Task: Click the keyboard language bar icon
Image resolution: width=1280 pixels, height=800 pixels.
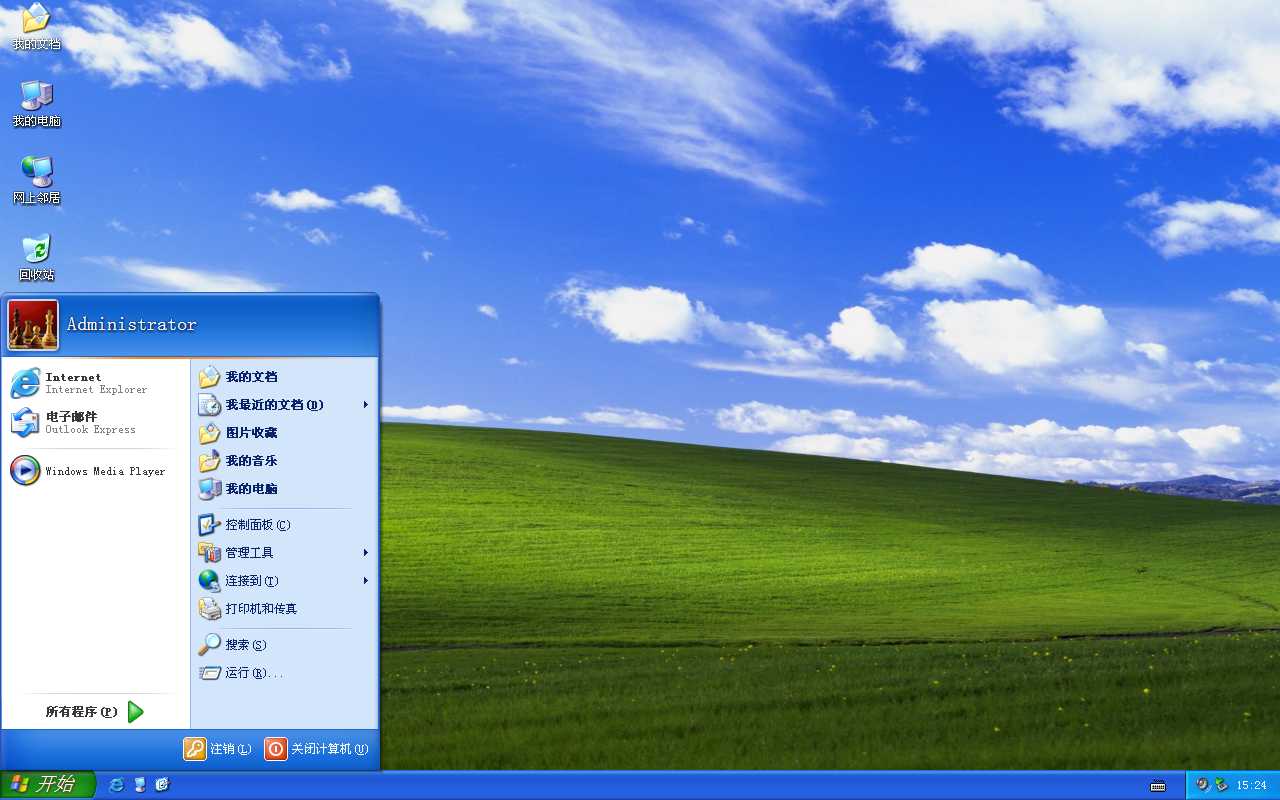Action: click(x=1158, y=786)
